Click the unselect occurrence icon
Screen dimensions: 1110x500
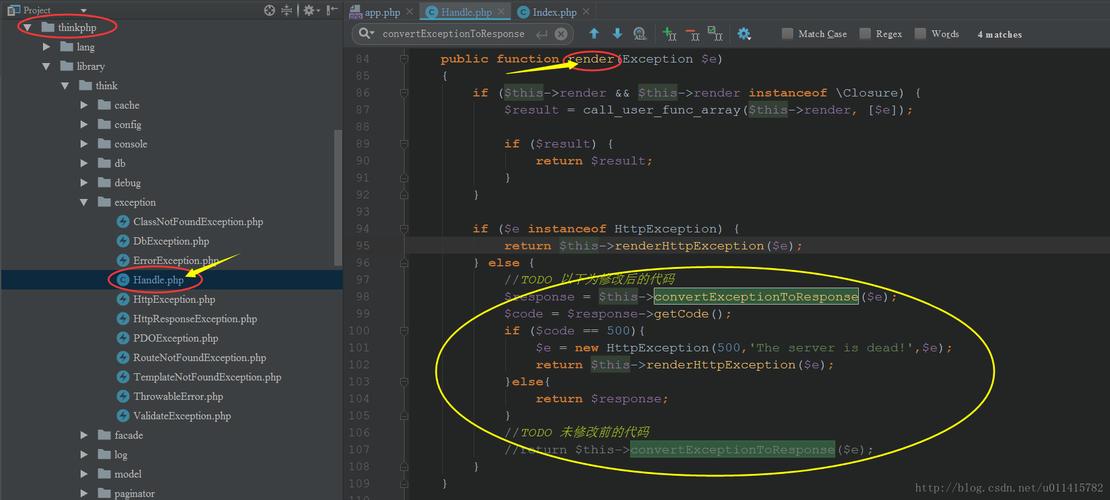coord(692,33)
